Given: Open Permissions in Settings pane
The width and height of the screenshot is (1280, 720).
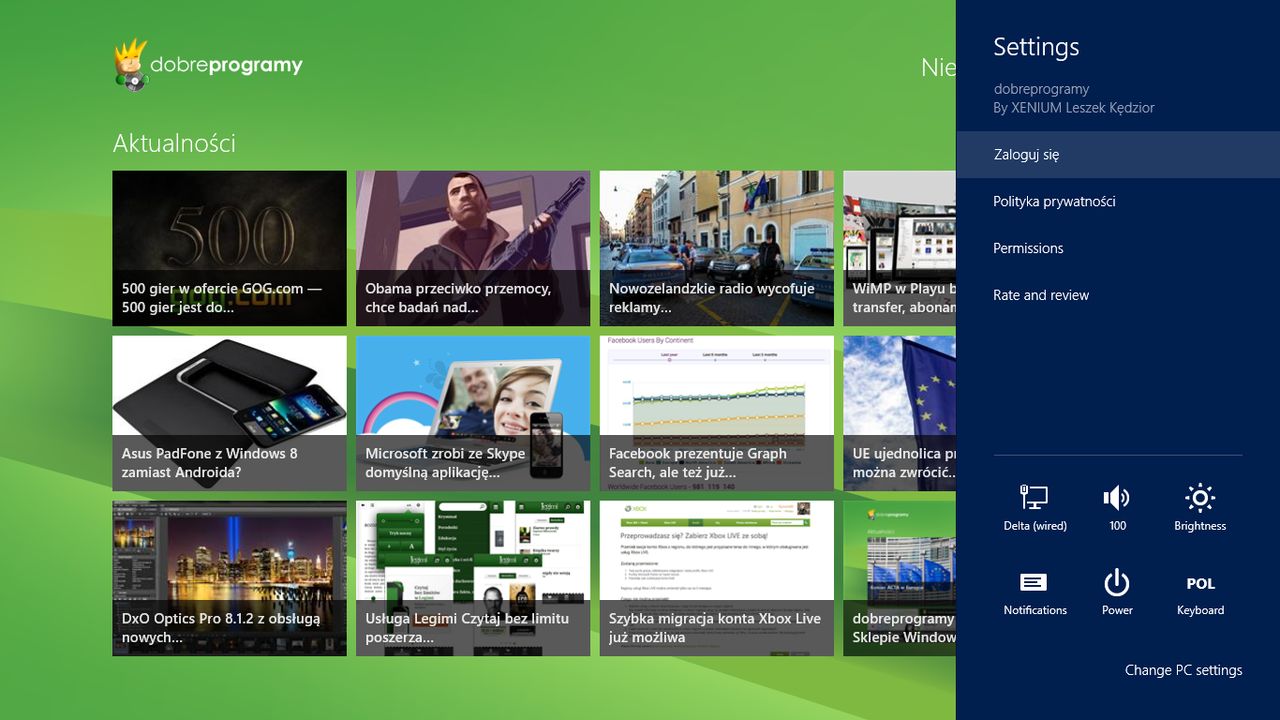Looking at the screenshot, I should (x=1118, y=248).
